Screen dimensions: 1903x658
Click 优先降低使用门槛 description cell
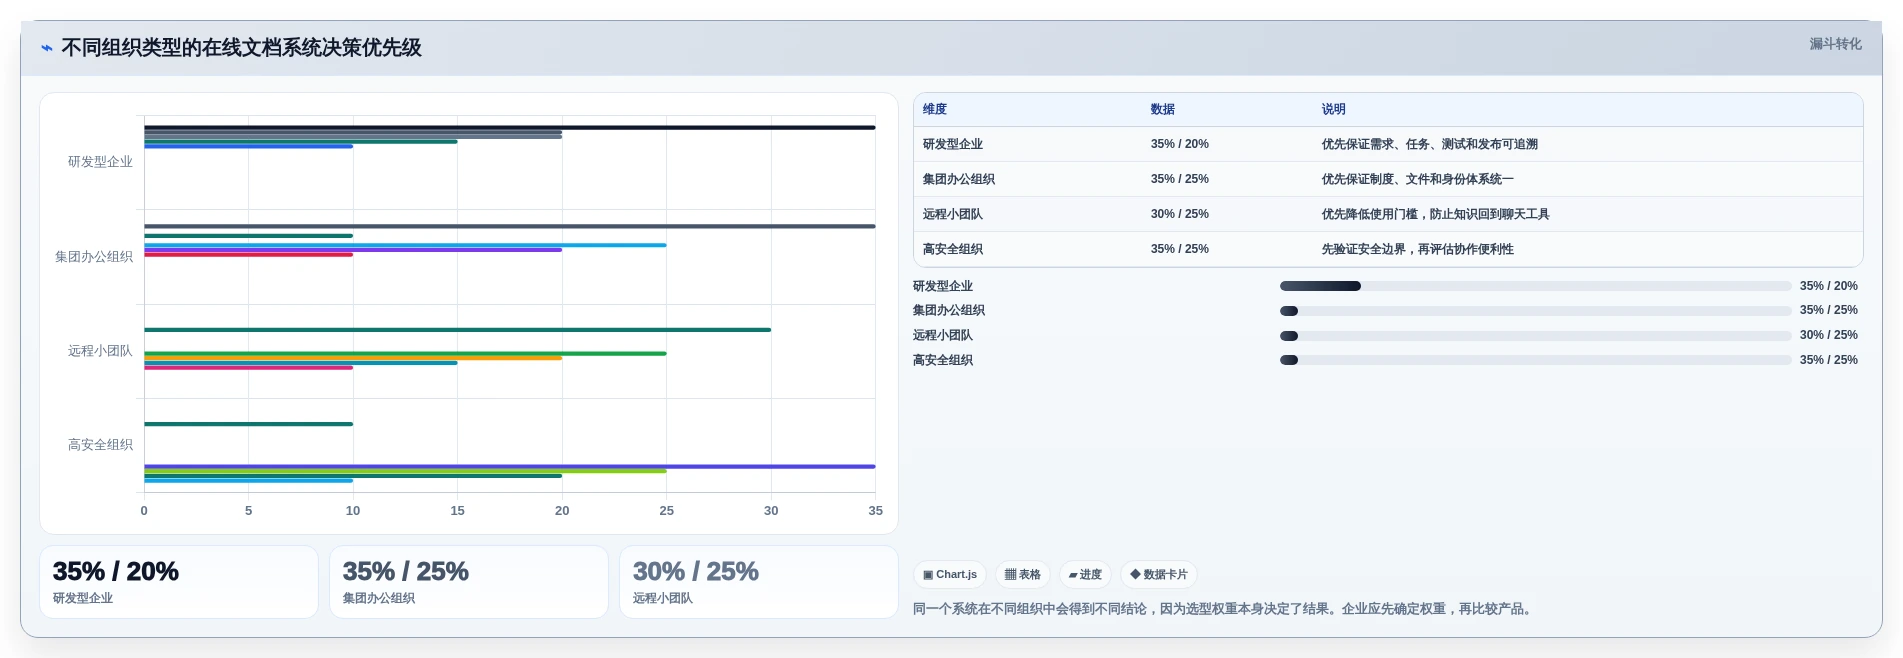(x=1436, y=214)
